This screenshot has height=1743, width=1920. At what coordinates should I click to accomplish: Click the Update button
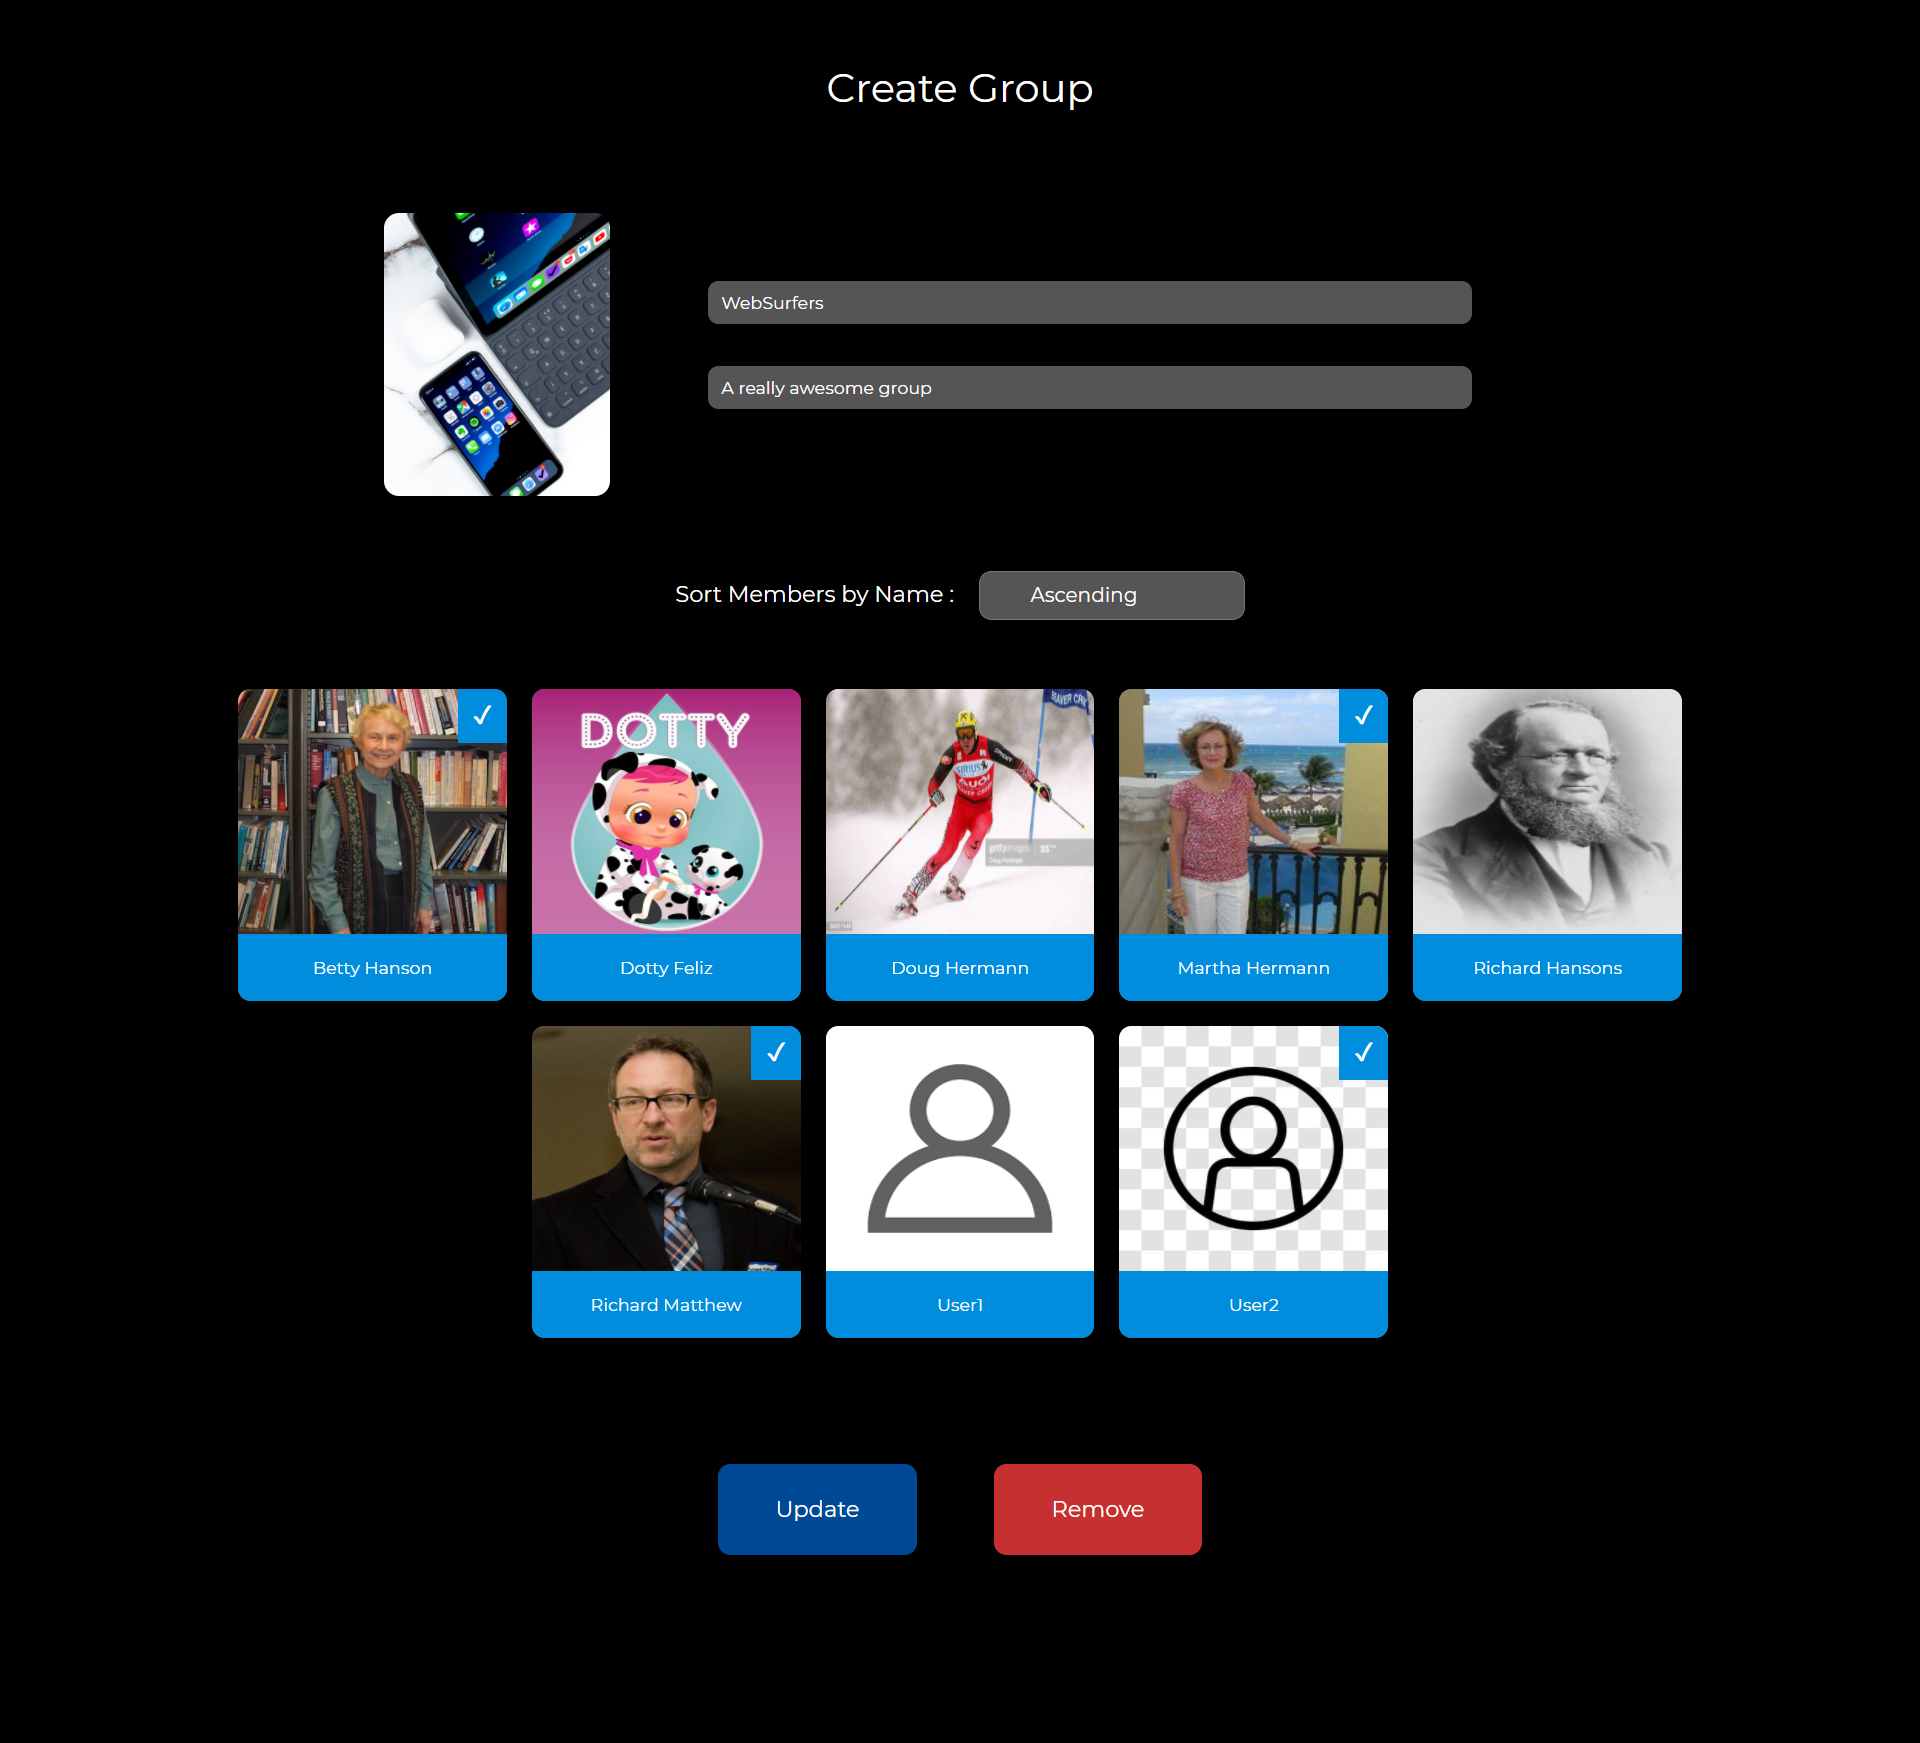(817, 1509)
